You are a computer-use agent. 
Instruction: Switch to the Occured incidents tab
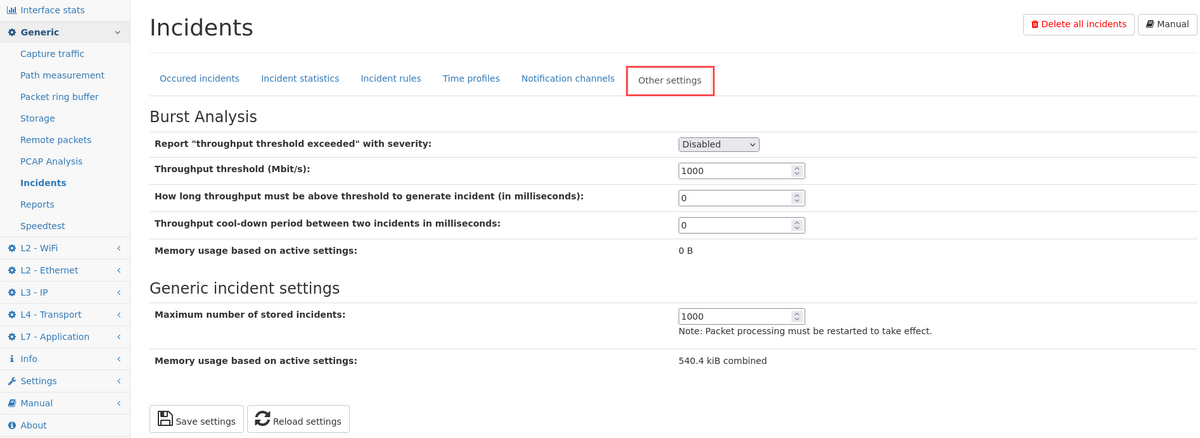(x=199, y=79)
